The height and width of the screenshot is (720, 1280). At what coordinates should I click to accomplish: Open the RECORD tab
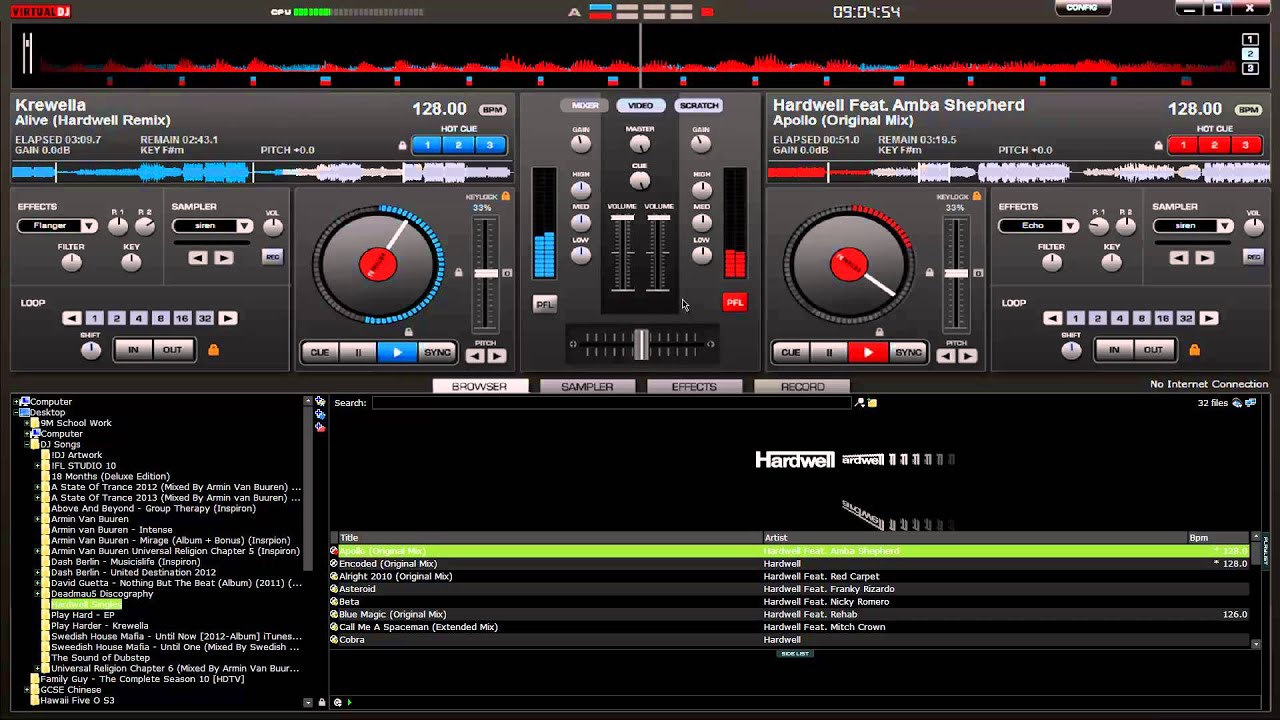[802, 386]
